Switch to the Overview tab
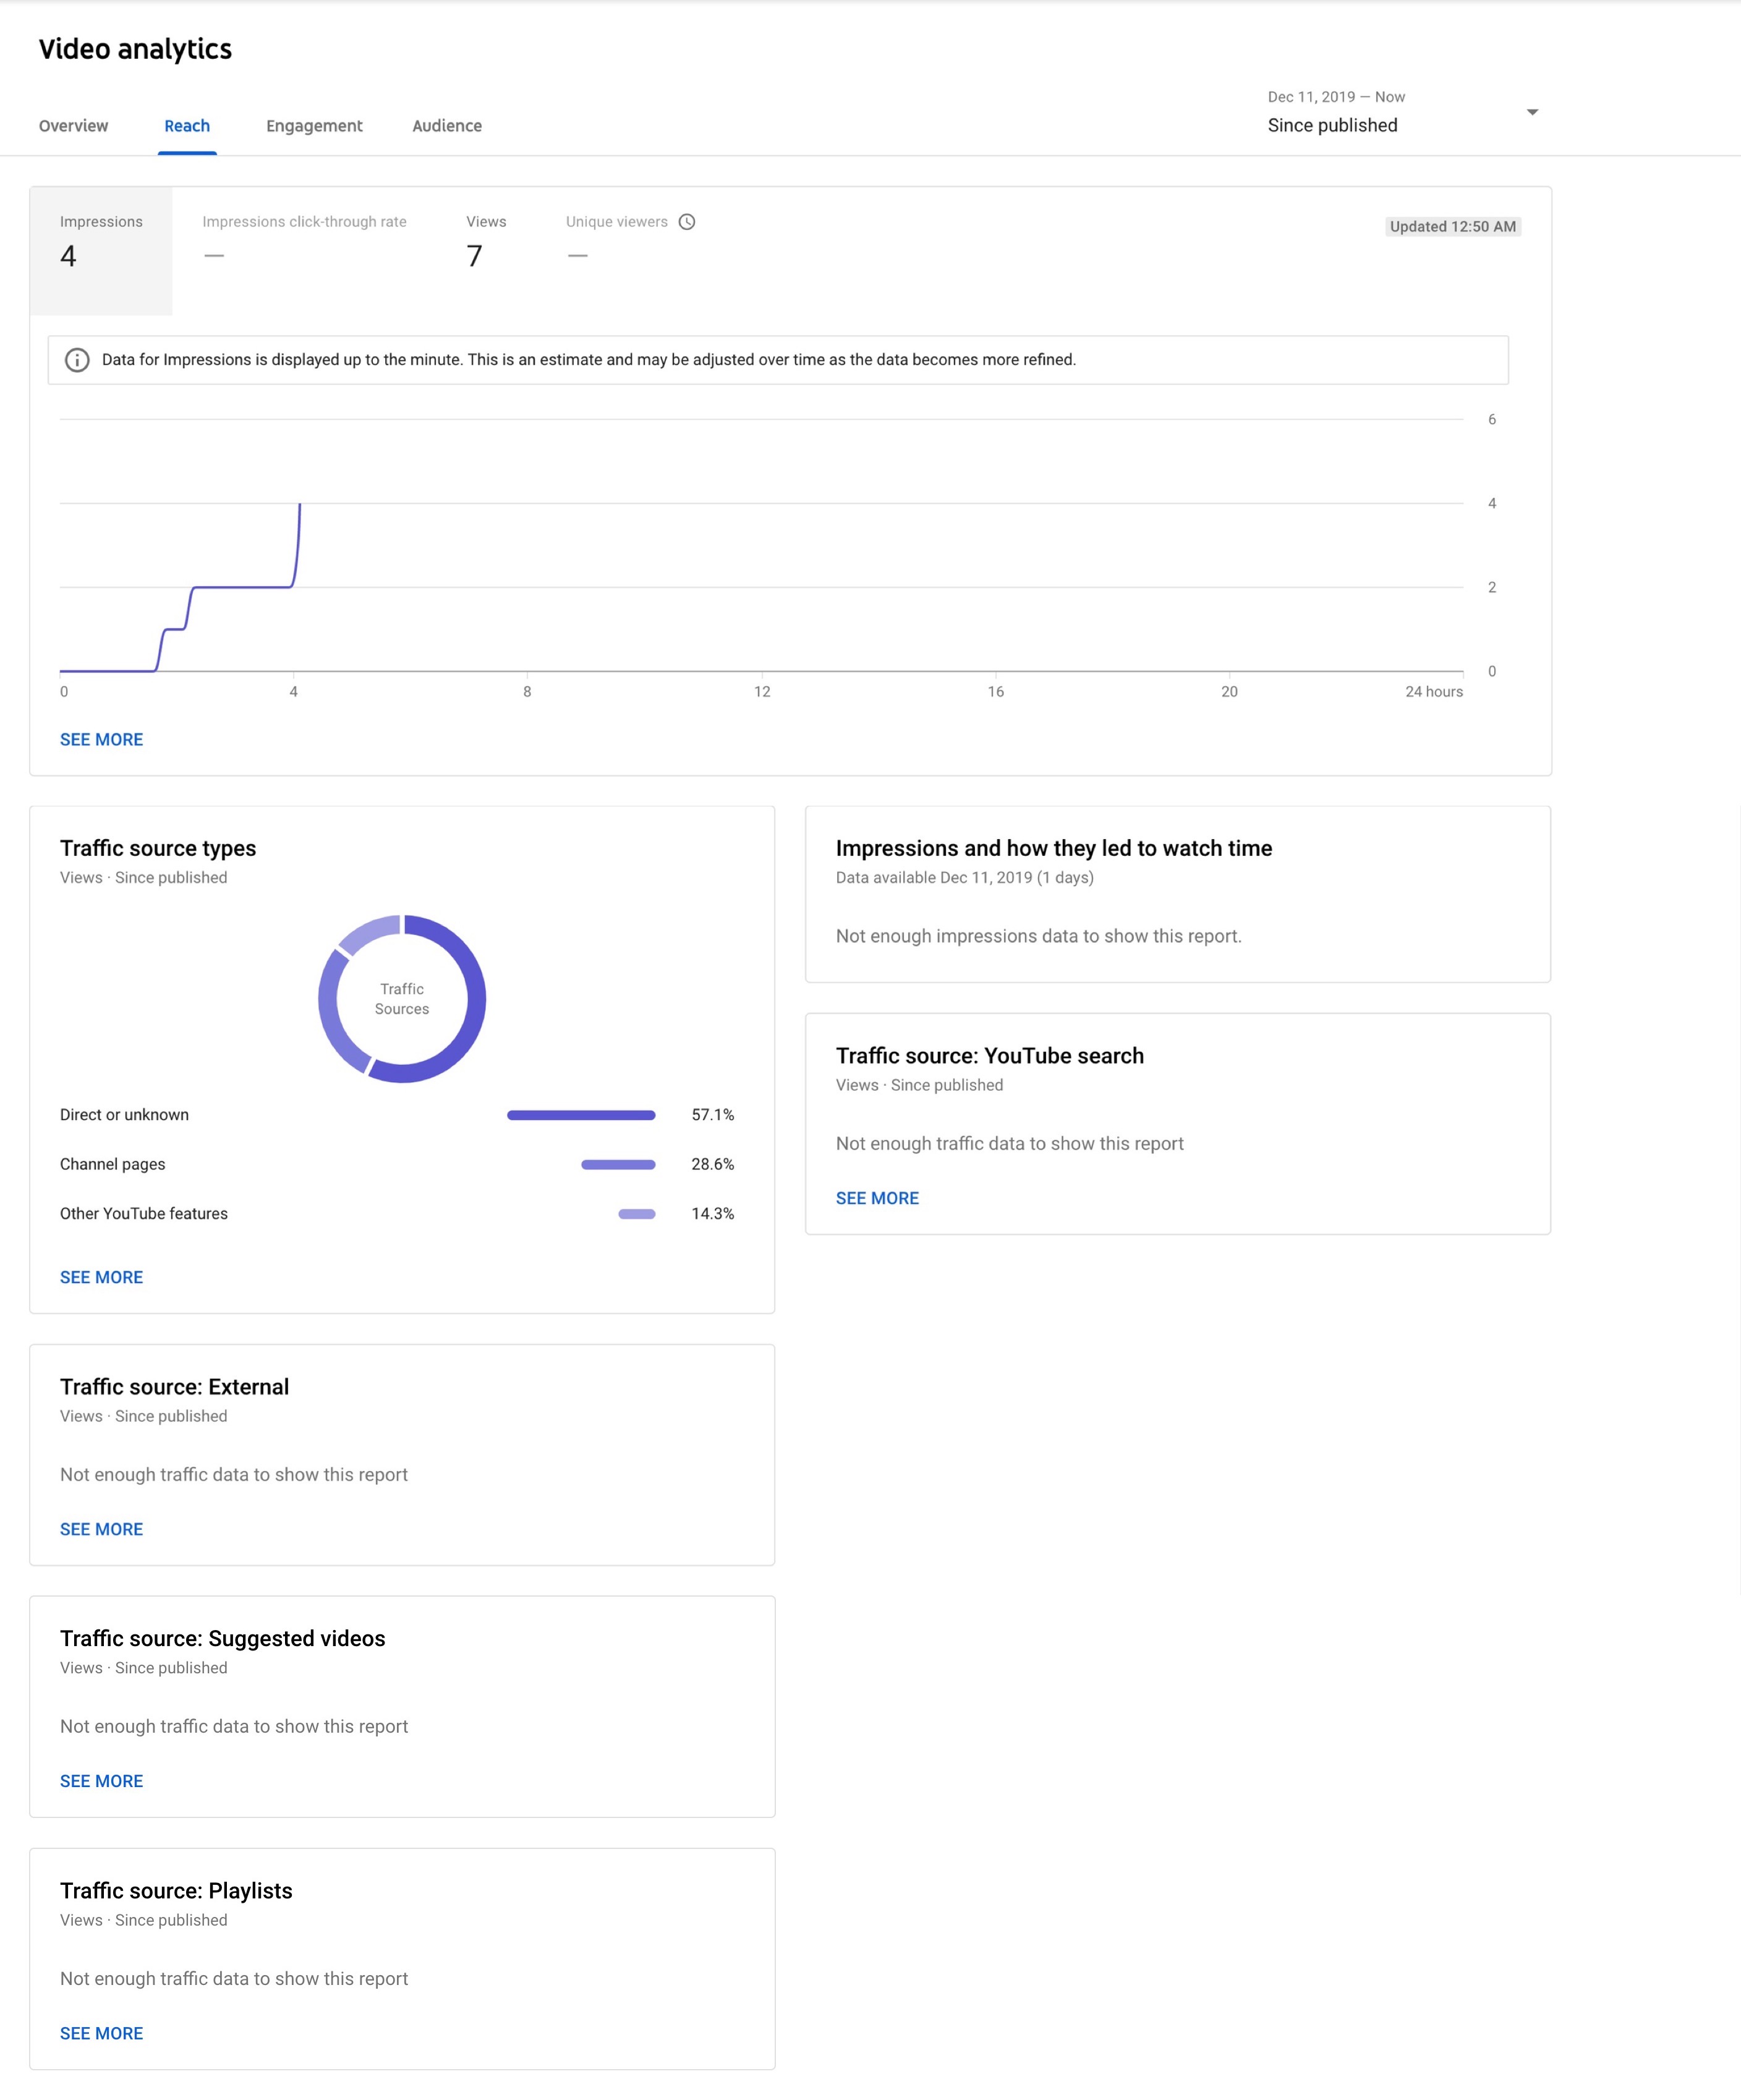This screenshot has width=1741, height=2100. click(73, 126)
